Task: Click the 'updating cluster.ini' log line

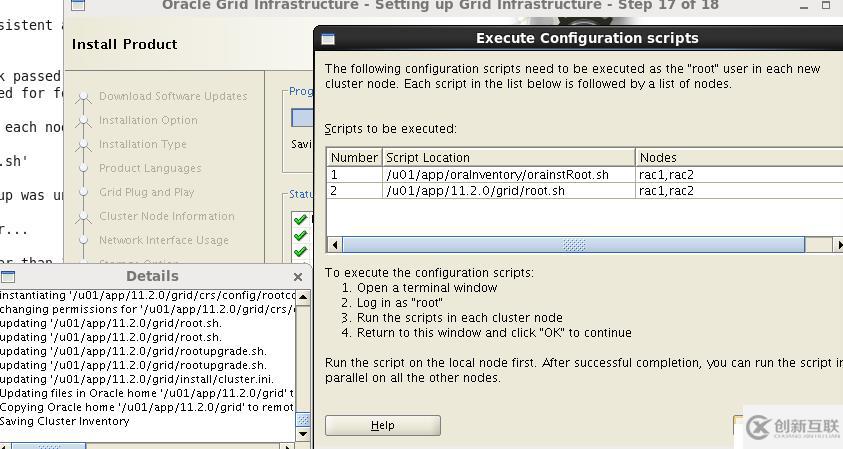Action: [x=137, y=379]
